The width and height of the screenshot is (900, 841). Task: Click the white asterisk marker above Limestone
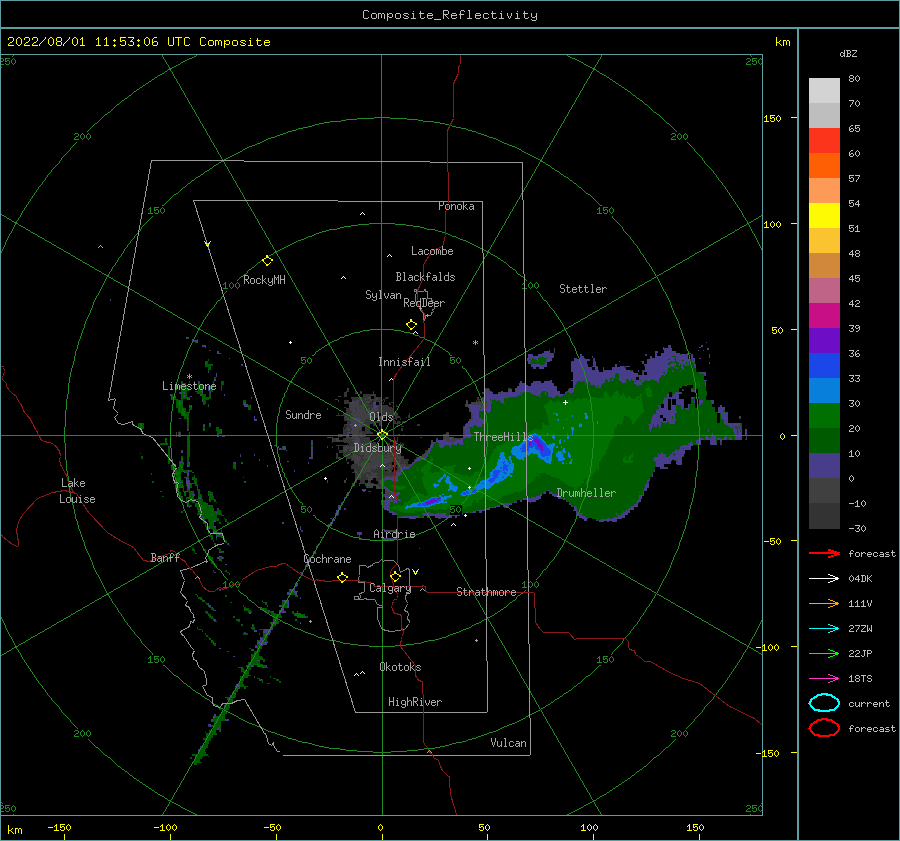189,377
